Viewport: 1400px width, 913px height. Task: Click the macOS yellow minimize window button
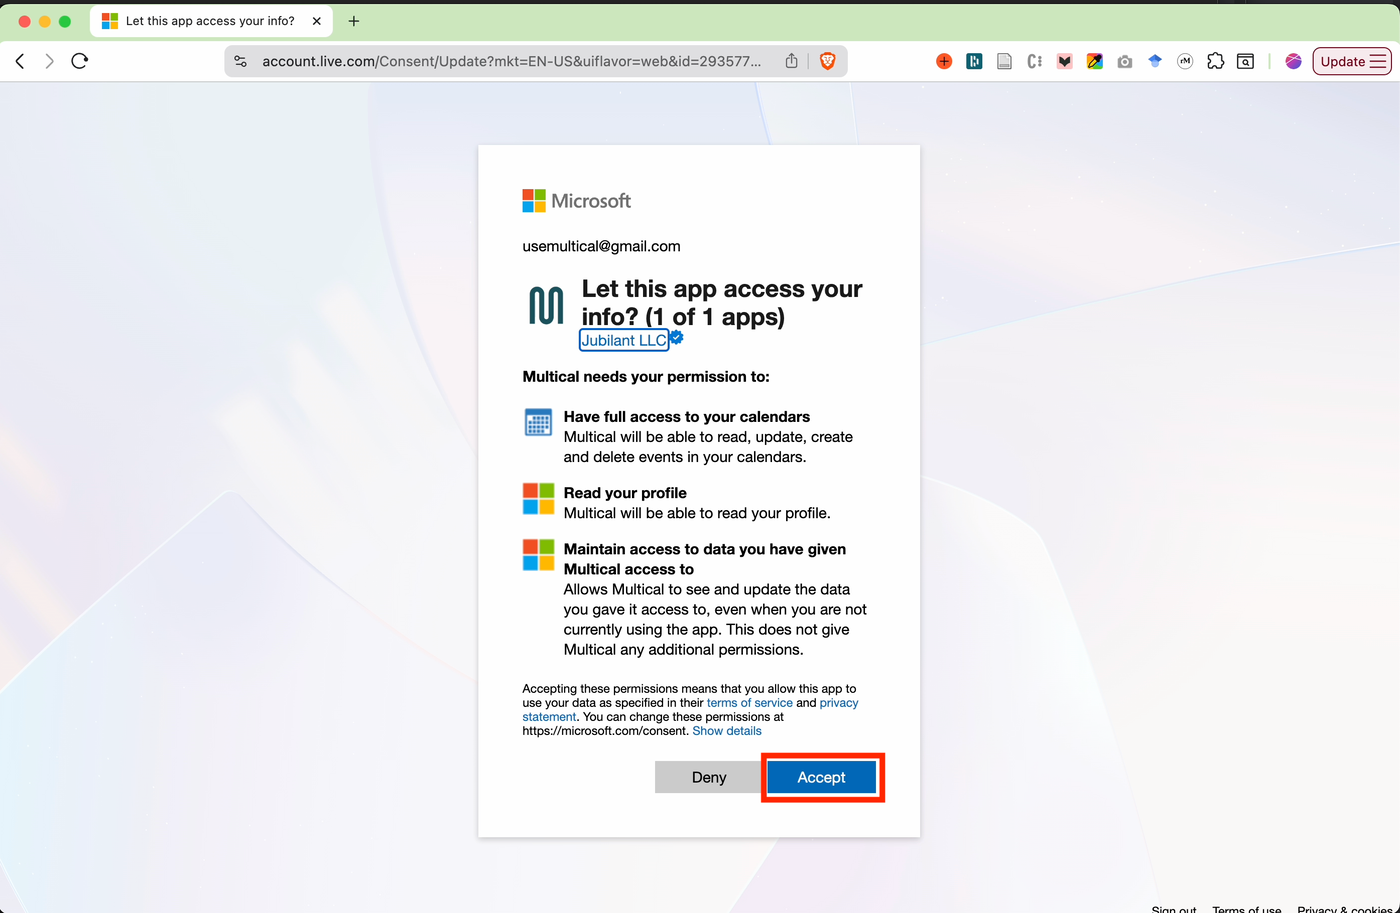click(x=45, y=21)
